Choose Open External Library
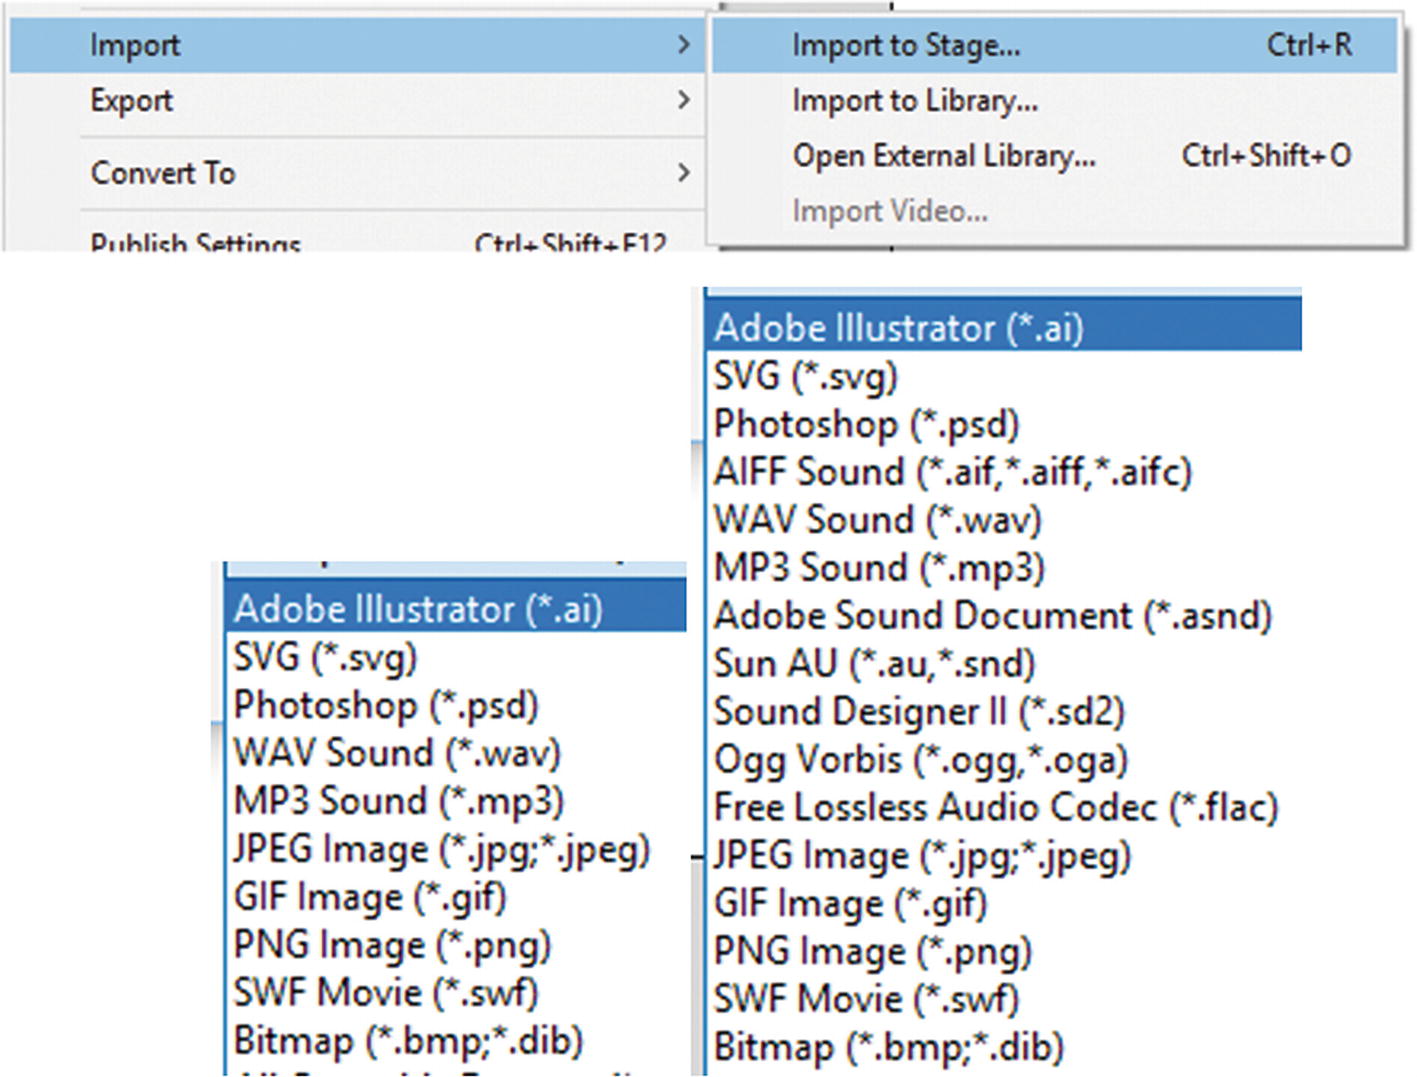This screenshot has width=1417, height=1077. click(x=1055, y=156)
